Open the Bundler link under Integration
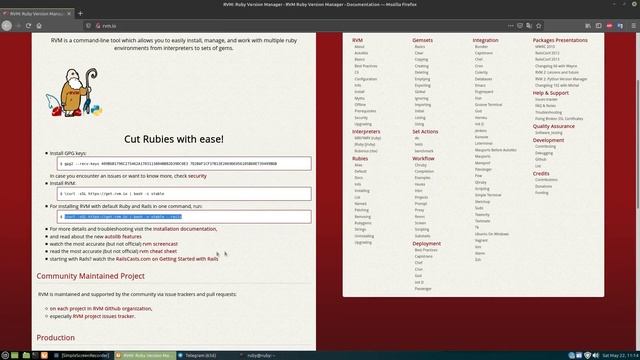The height and width of the screenshot is (360, 640). click(481, 47)
